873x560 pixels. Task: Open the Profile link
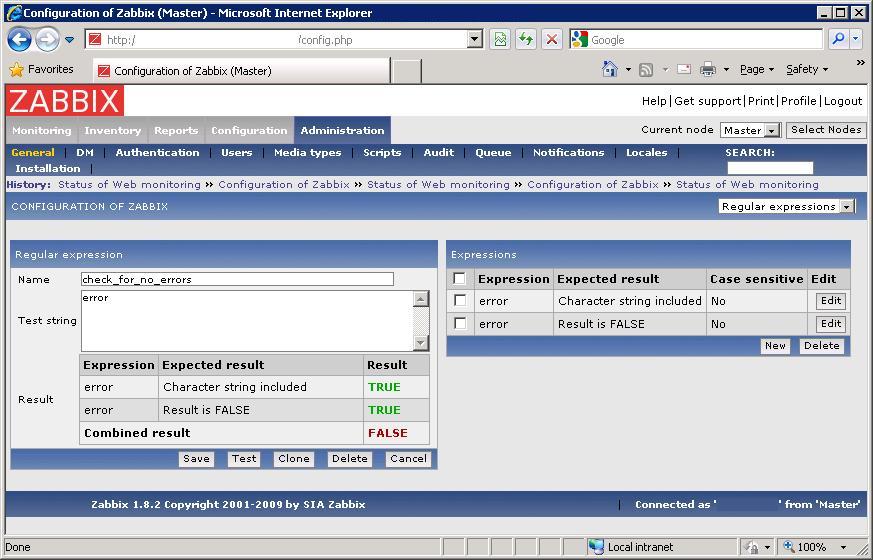(798, 101)
